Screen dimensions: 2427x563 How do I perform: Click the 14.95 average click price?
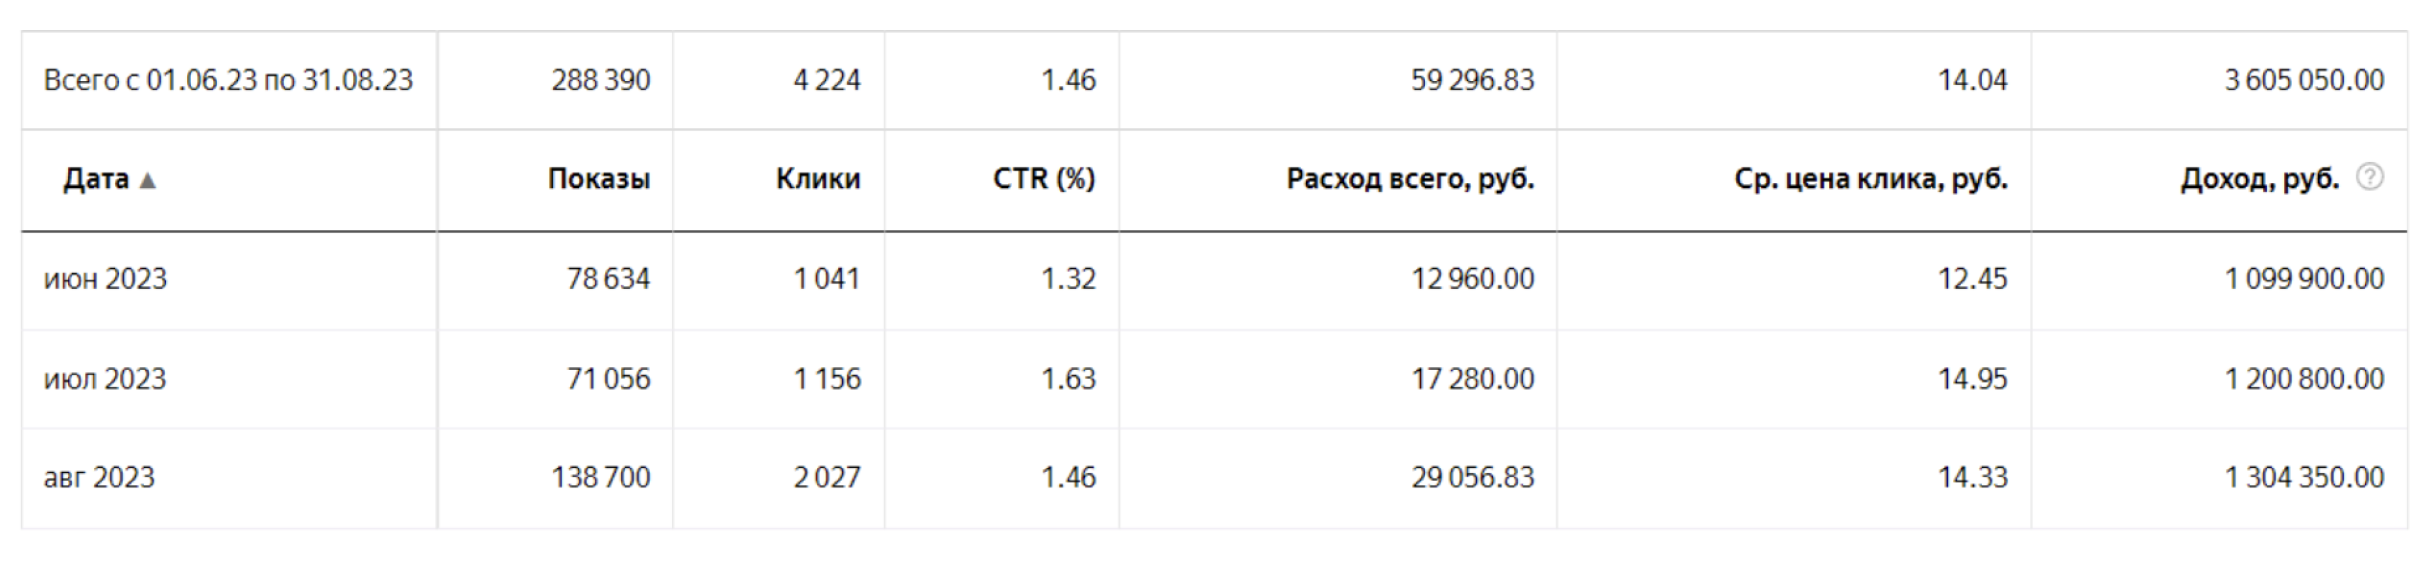[x=1972, y=379]
